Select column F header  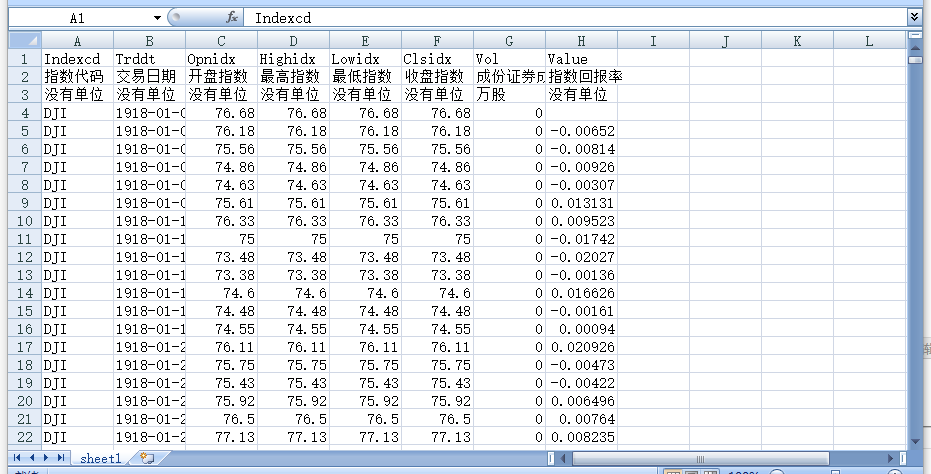point(437,40)
